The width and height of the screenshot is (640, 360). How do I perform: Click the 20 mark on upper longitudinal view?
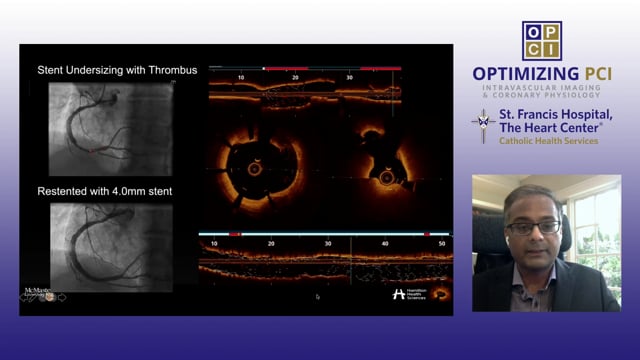[x=295, y=78]
